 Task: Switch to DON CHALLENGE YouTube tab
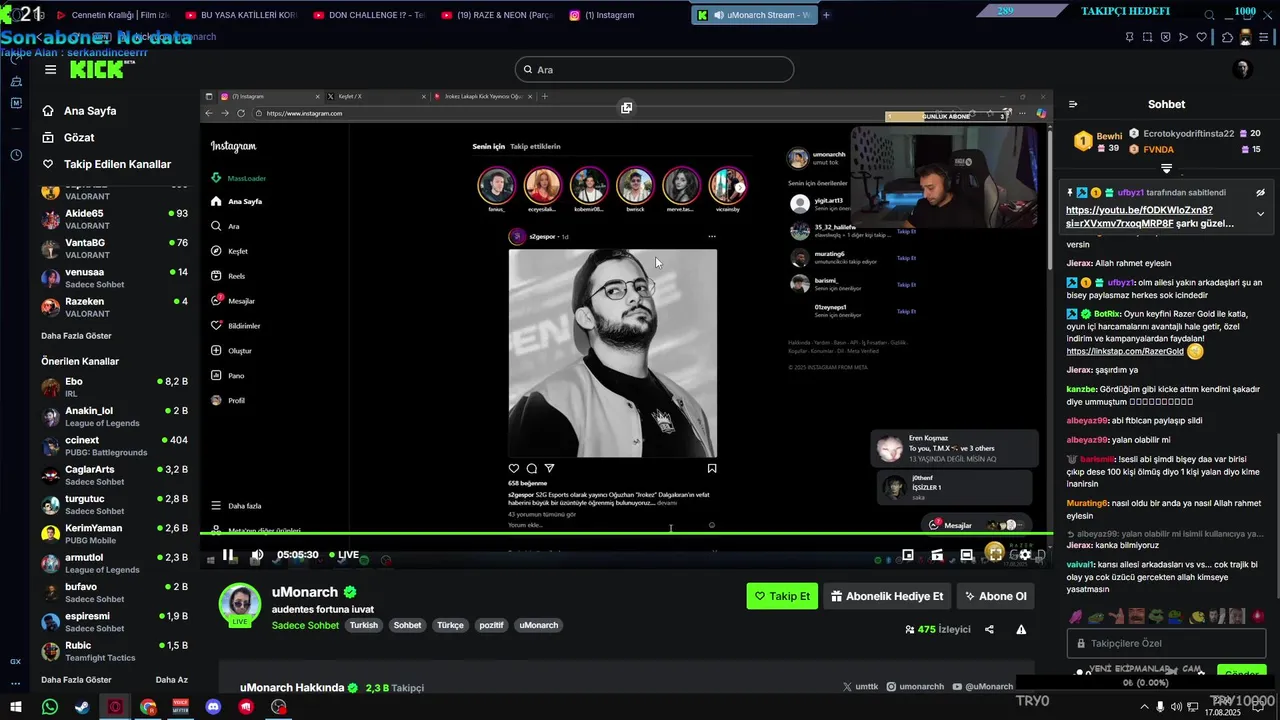[x=370, y=15]
